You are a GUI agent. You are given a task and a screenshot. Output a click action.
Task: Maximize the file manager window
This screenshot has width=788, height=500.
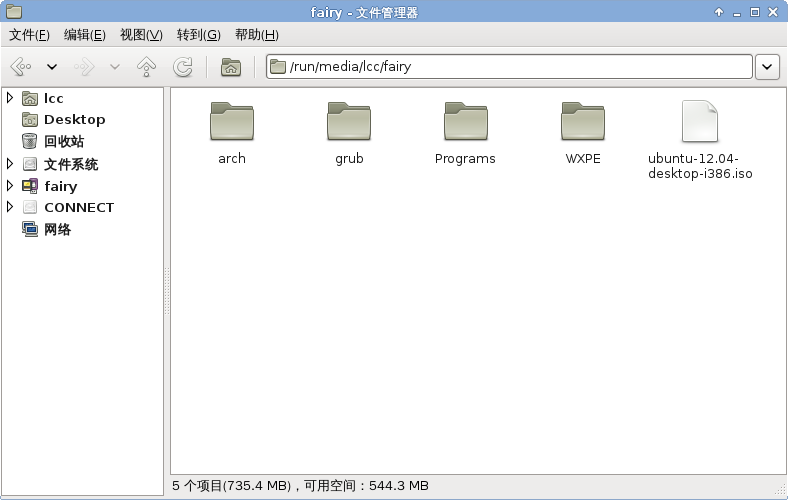(x=755, y=12)
